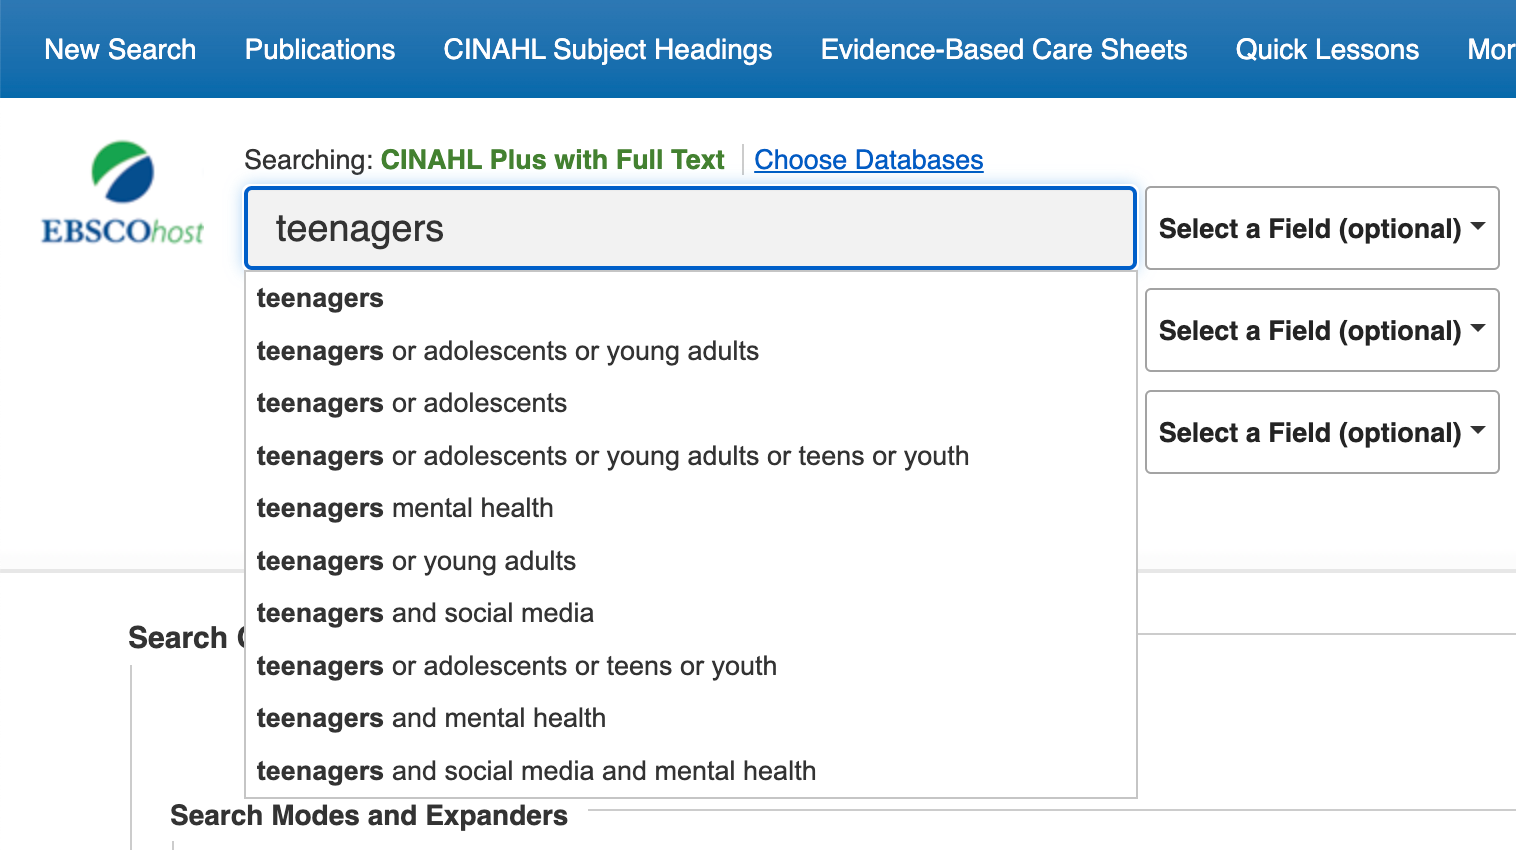Click the Choose Databases link
Screen dimensions: 1516x850
pos(868,160)
